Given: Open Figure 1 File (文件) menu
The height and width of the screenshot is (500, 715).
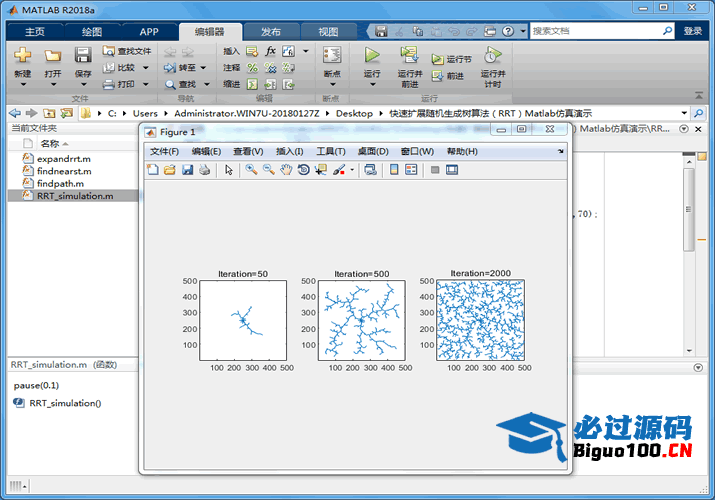Looking at the screenshot, I should 164,151.
